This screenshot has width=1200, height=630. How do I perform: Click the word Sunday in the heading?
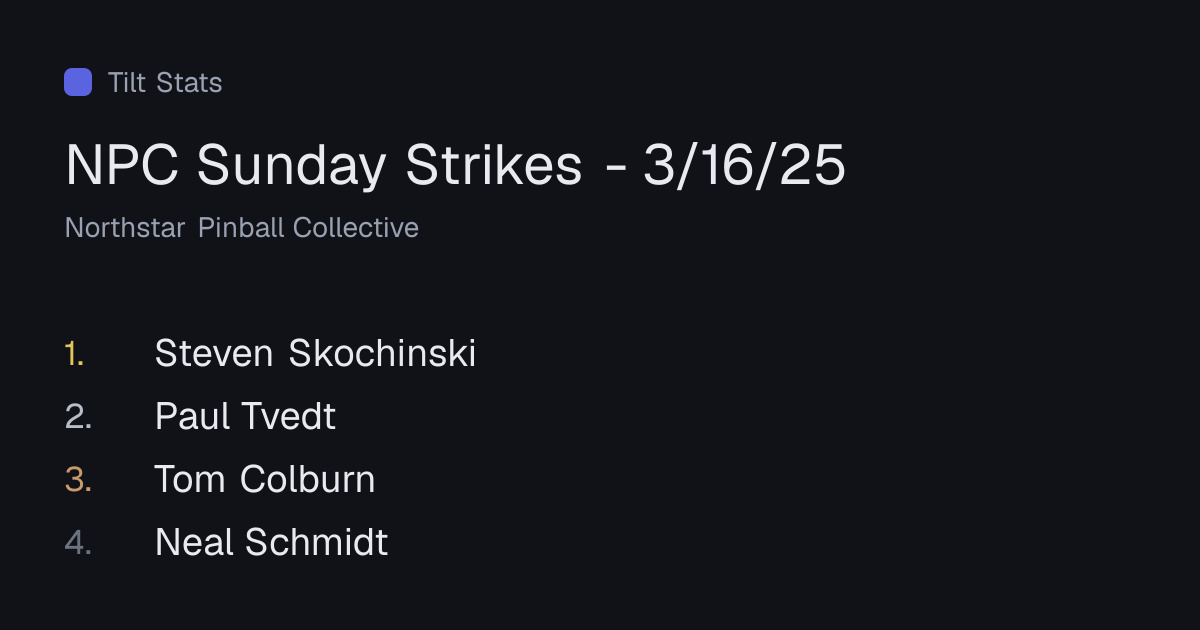point(292,165)
